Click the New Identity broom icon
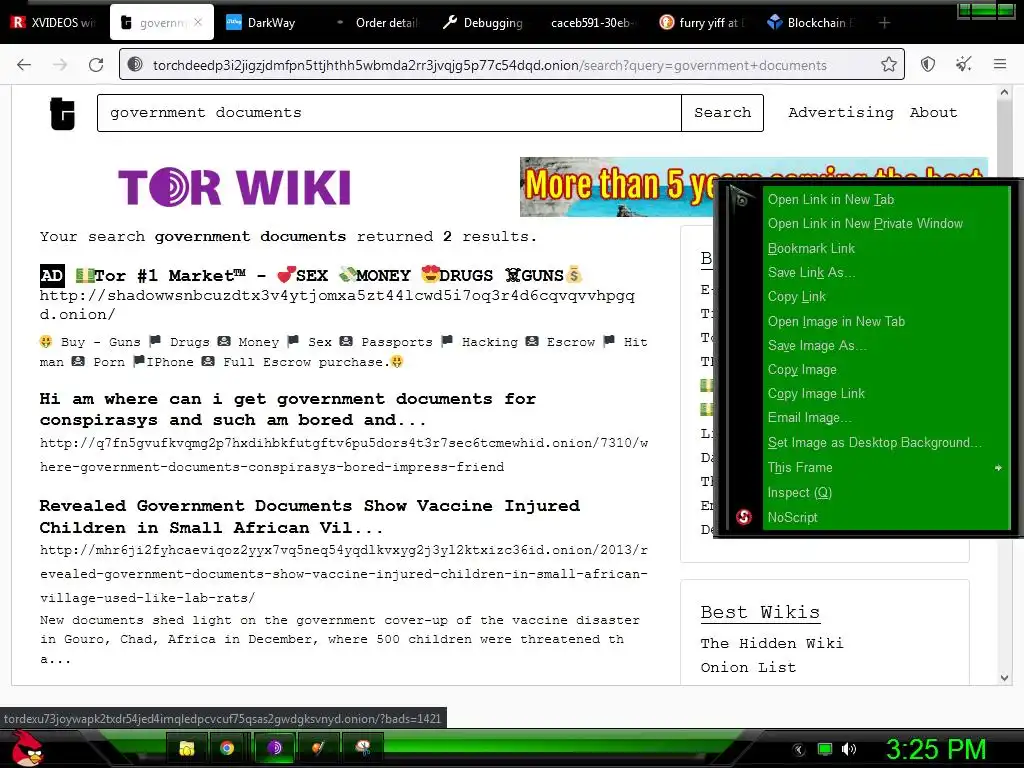The image size is (1024, 768). pyautogui.click(x=963, y=65)
